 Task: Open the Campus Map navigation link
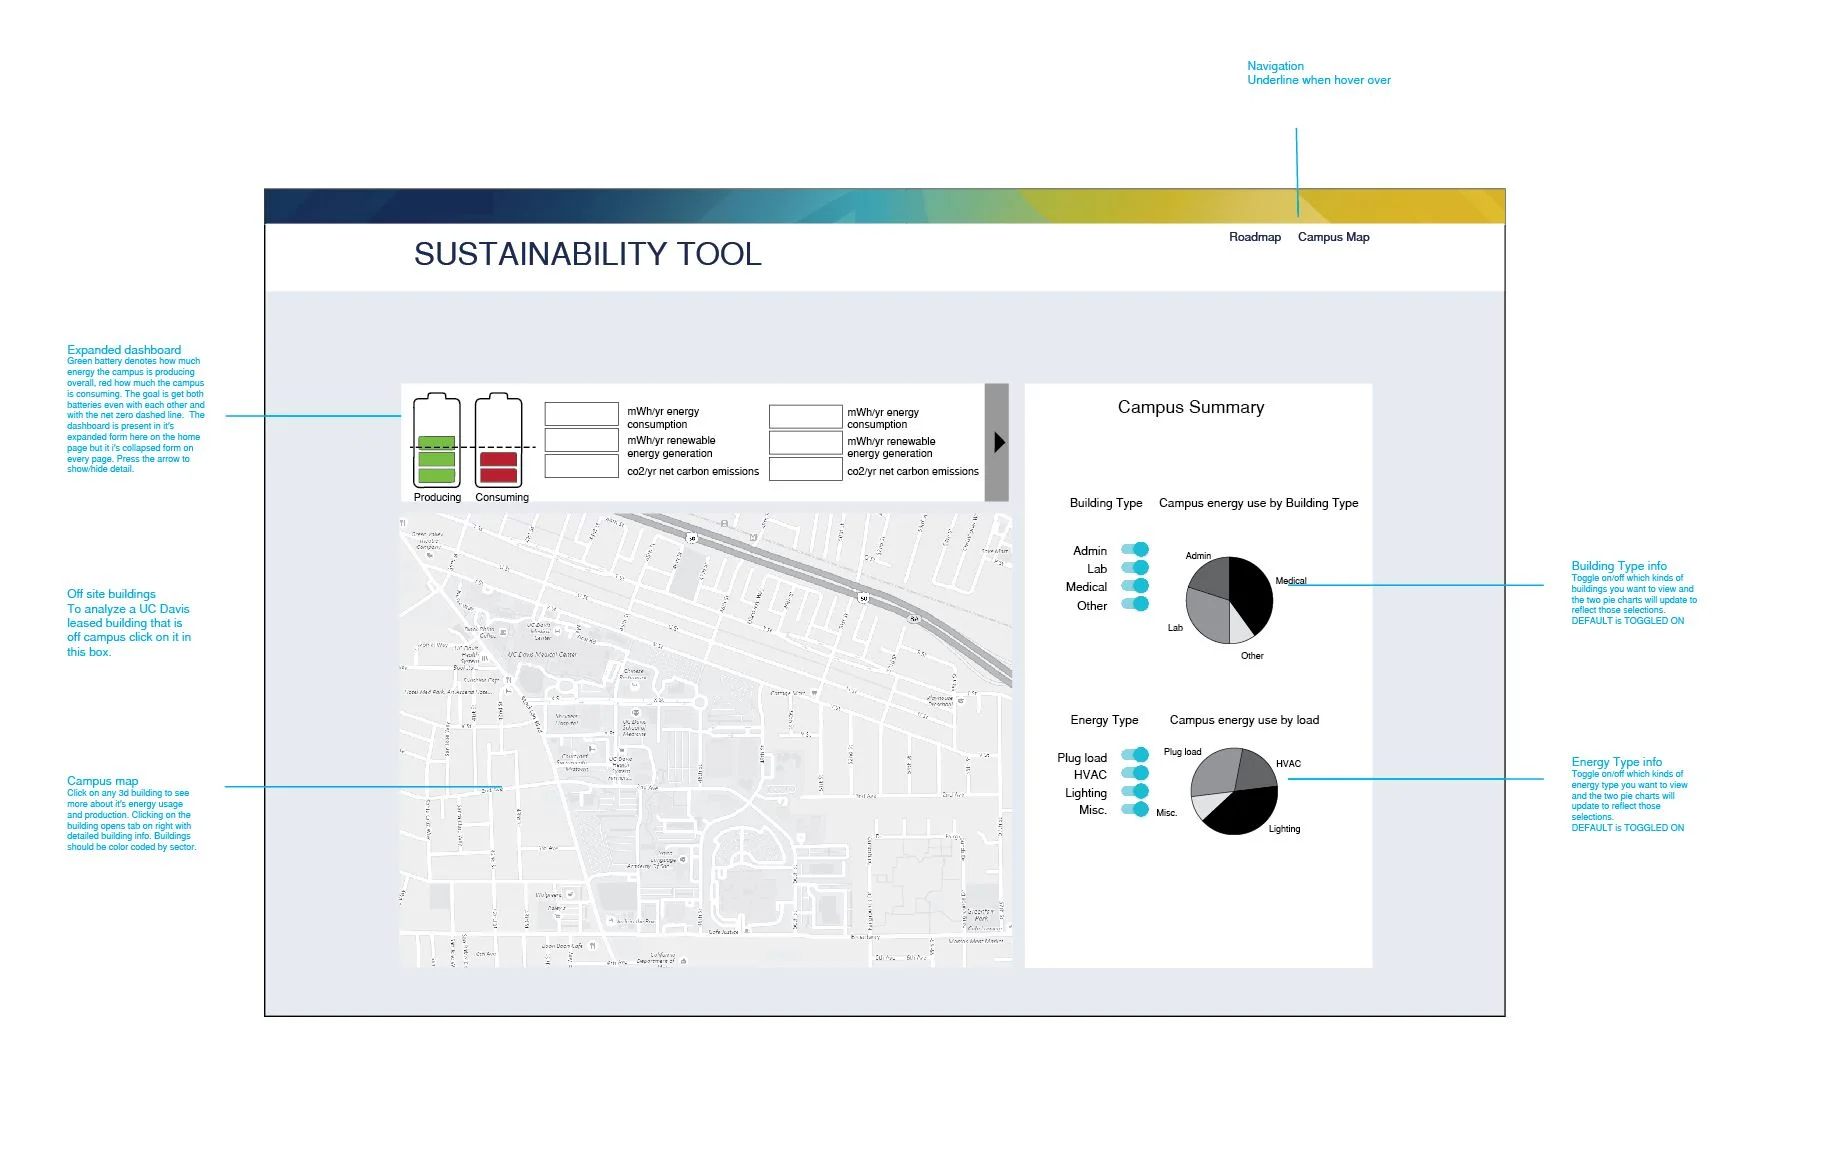[x=1333, y=237]
